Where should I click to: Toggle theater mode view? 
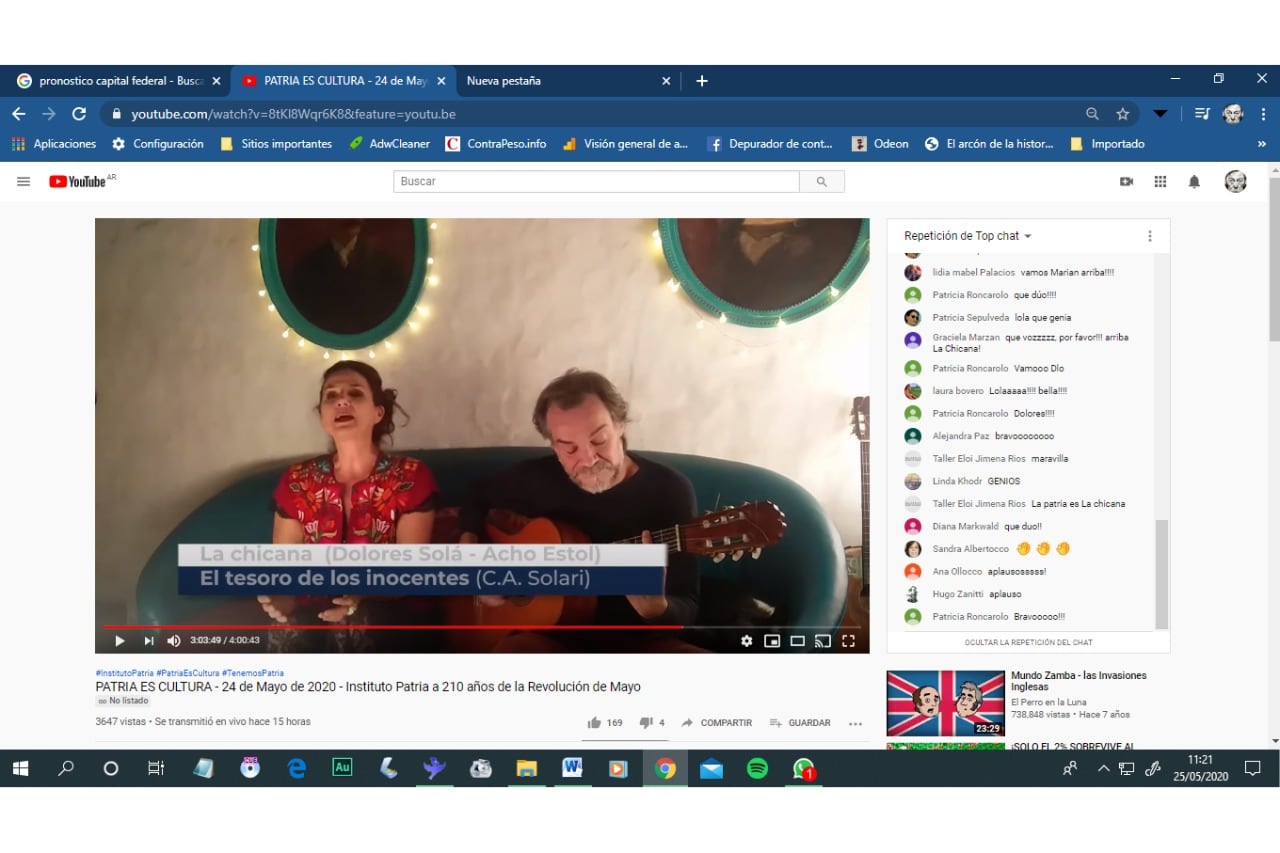(x=797, y=641)
